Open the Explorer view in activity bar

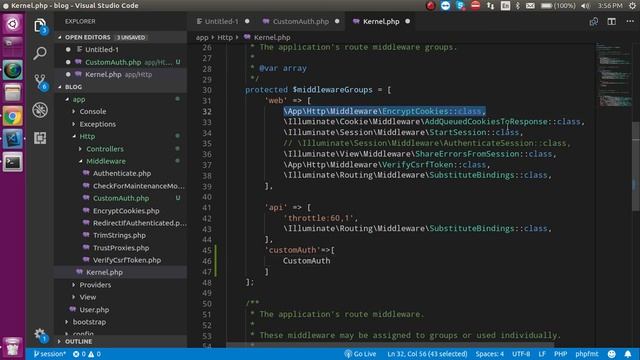pyautogui.click(x=40, y=26)
